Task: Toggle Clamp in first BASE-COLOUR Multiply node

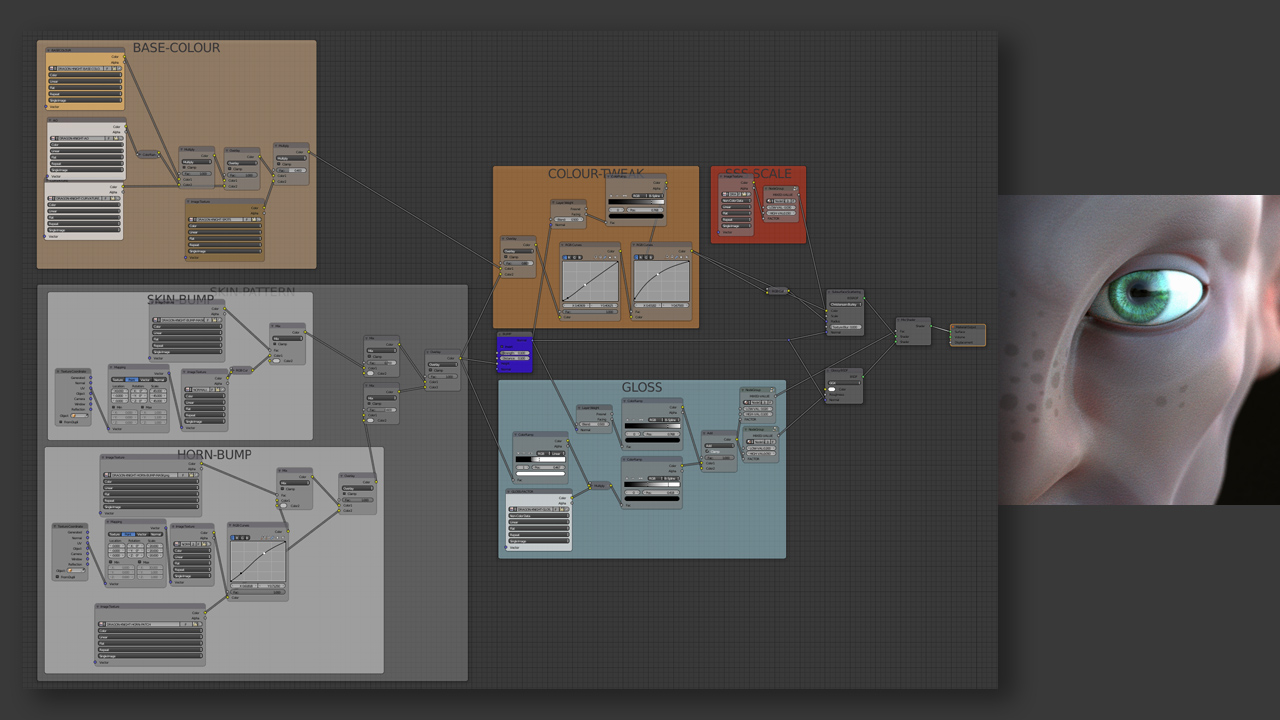Action: pos(184,167)
